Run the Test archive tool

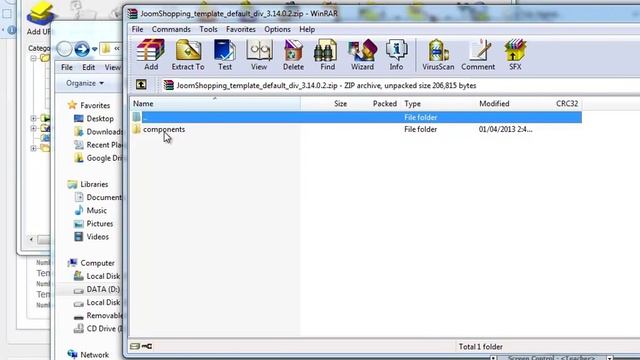click(224, 54)
